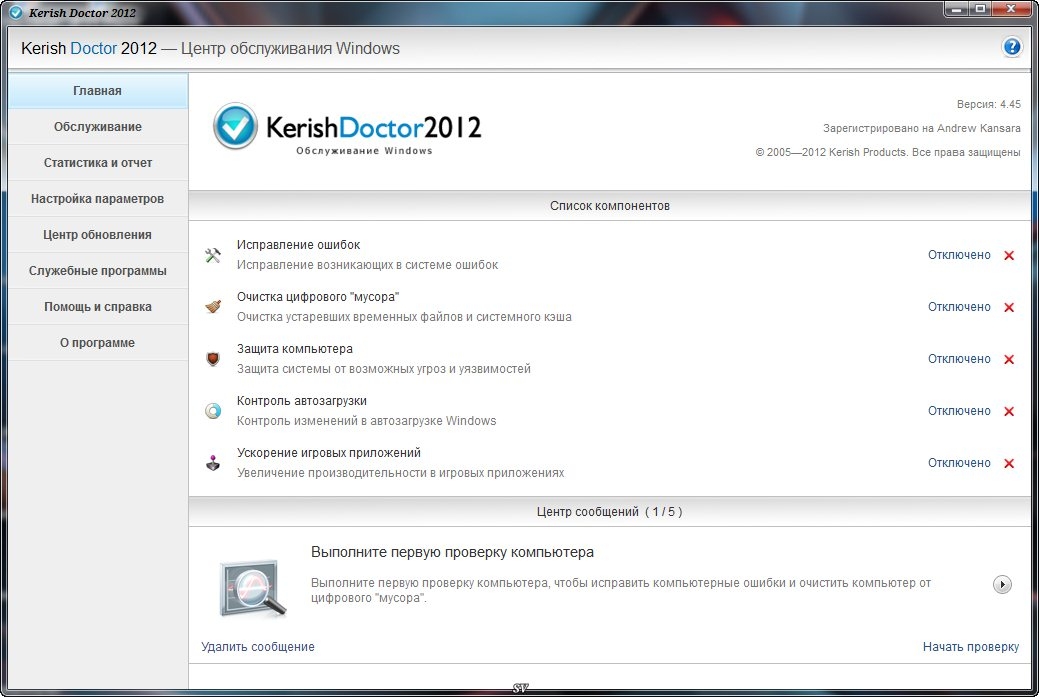Click the Начать проверку link
Viewport: 1039px width, 697px height.
point(970,647)
